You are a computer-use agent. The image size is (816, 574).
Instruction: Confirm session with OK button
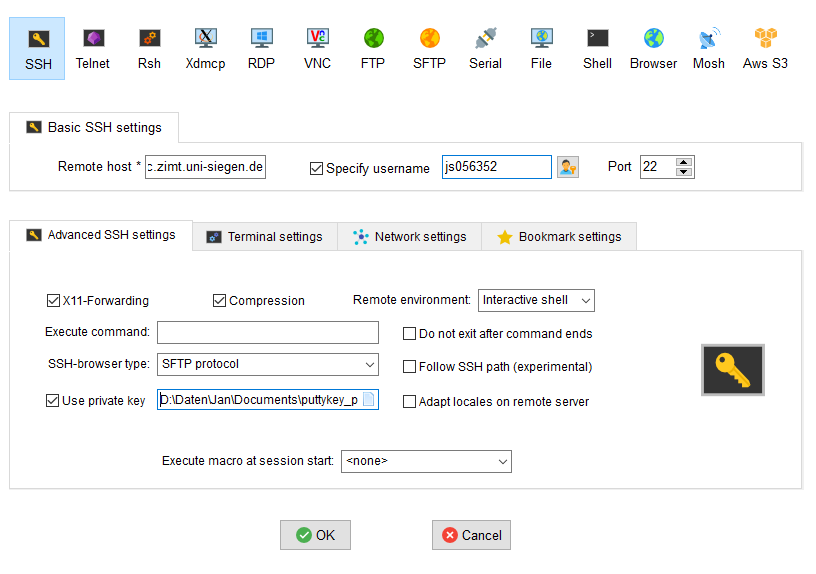coord(315,535)
